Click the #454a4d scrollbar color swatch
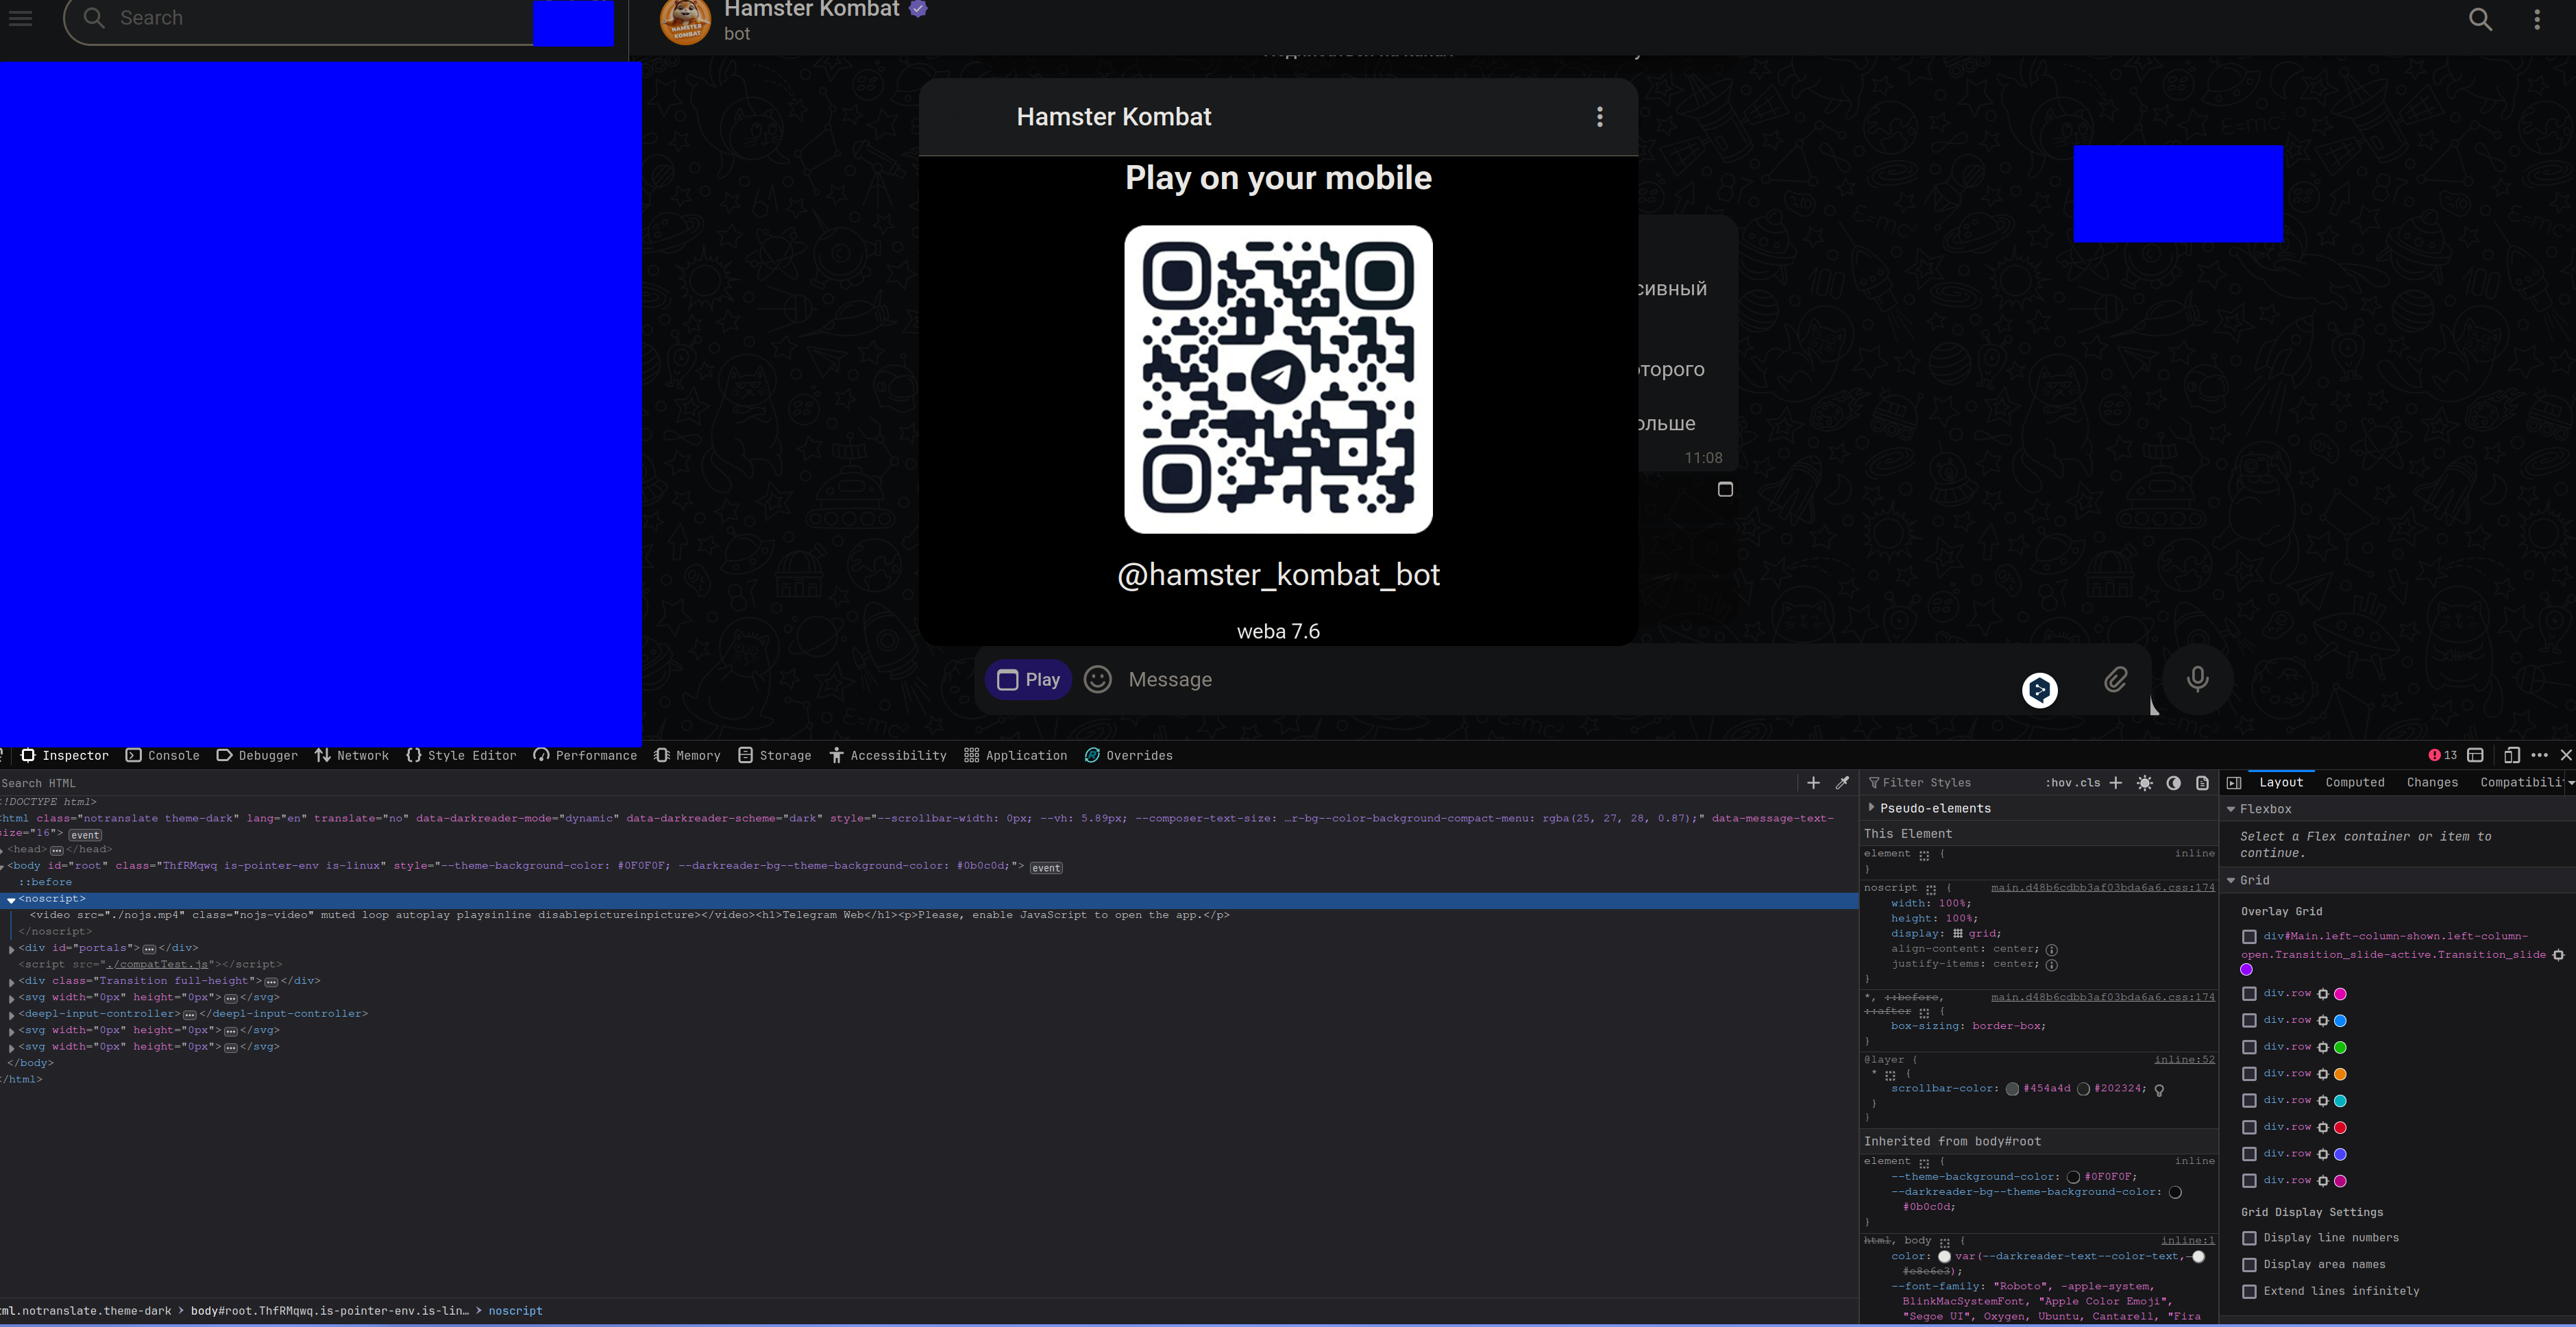The width and height of the screenshot is (2576, 1327). click(x=2012, y=1089)
